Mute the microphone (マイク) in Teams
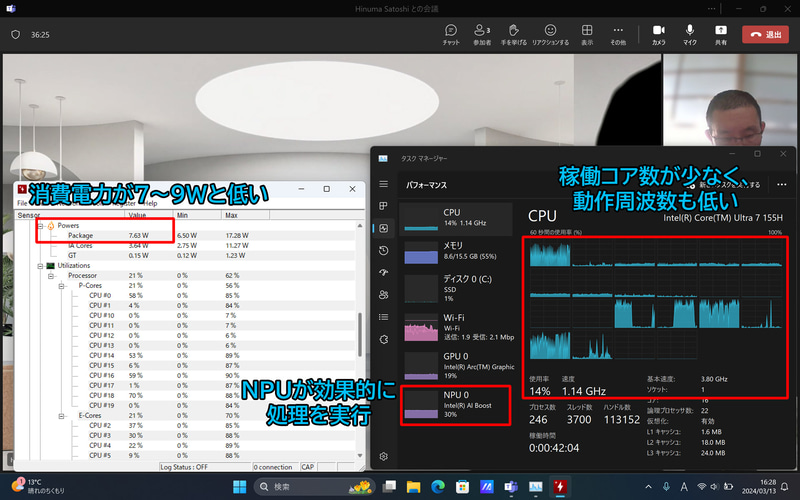 690,35
